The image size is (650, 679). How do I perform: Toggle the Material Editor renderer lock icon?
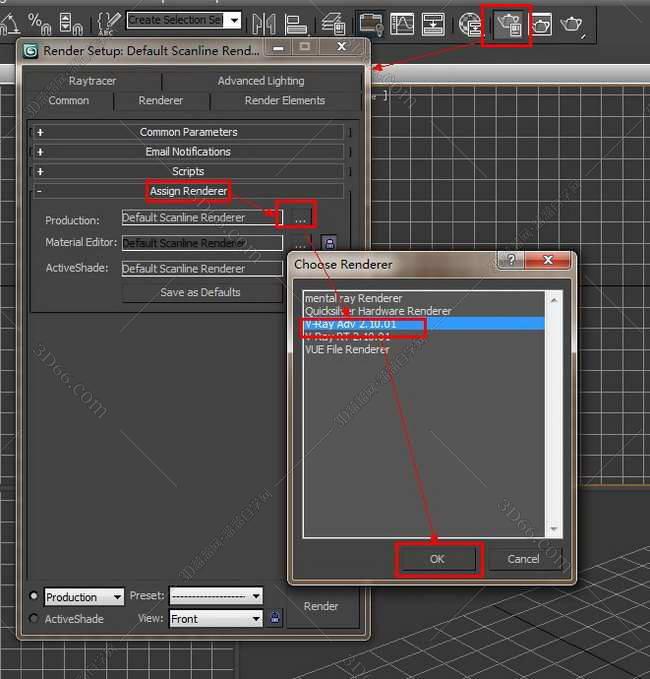330,242
